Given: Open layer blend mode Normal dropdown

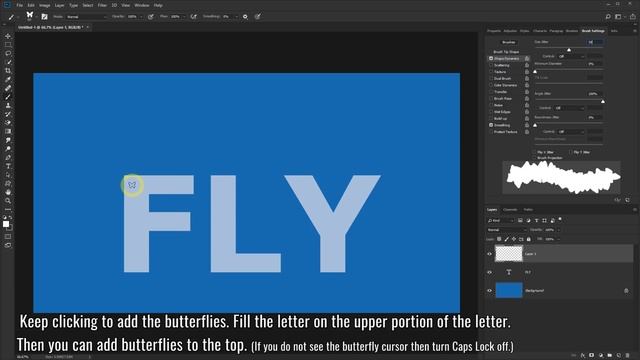Looking at the screenshot, I should tap(506, 230).
